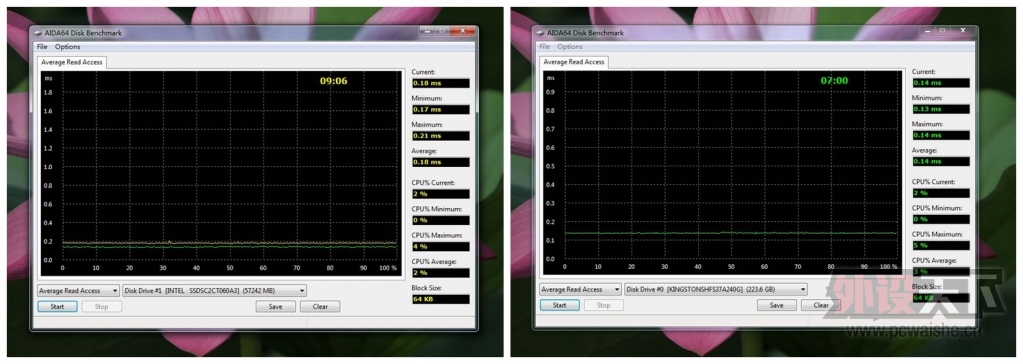This screenshot has height=364, width=1023.
Task: Select Average Read Access tab in Intel window
Action: click(71, 62)
